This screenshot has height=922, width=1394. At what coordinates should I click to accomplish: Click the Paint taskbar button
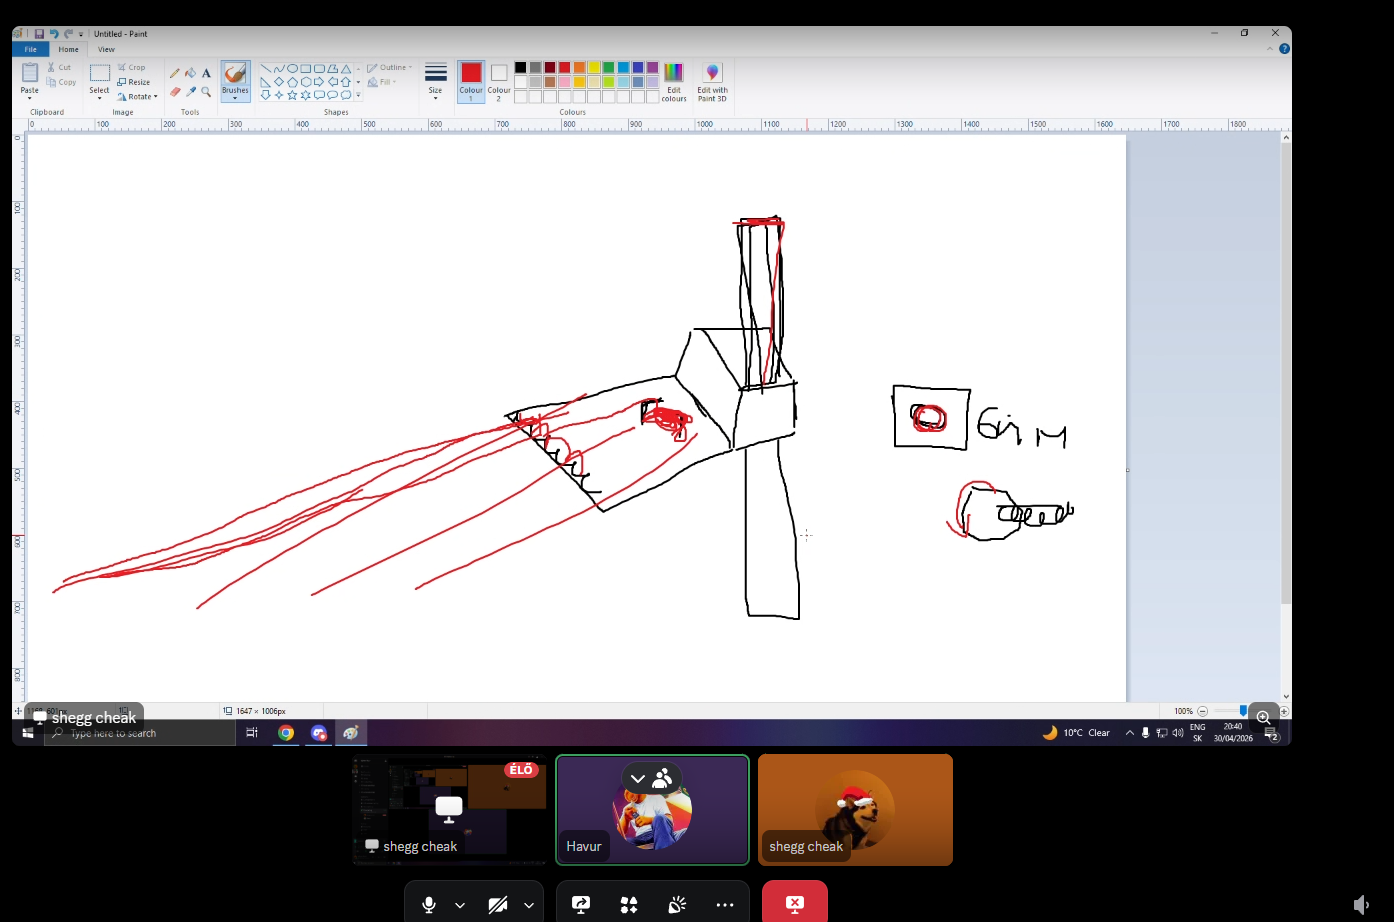(351, 733)
